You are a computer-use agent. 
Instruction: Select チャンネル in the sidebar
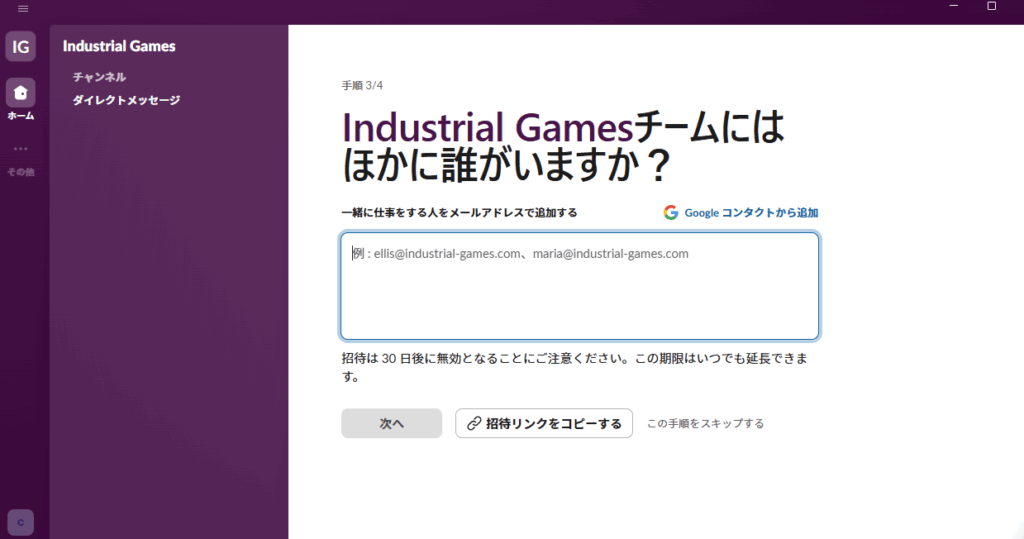click(x=99, y=77)
